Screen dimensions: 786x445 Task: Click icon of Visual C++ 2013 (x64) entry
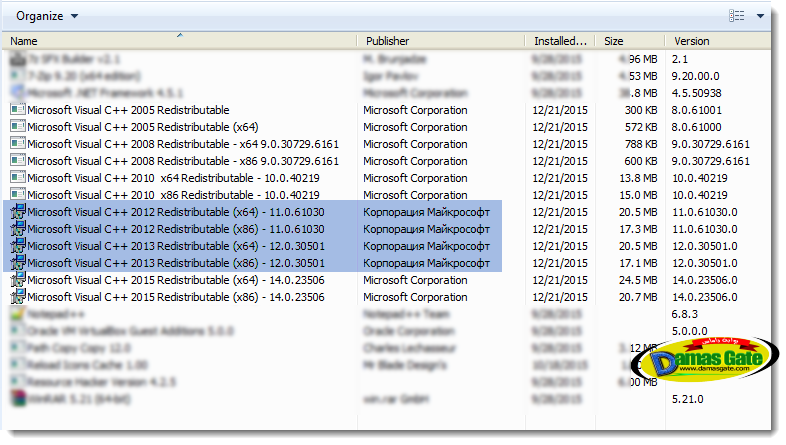tap(18, 246)
